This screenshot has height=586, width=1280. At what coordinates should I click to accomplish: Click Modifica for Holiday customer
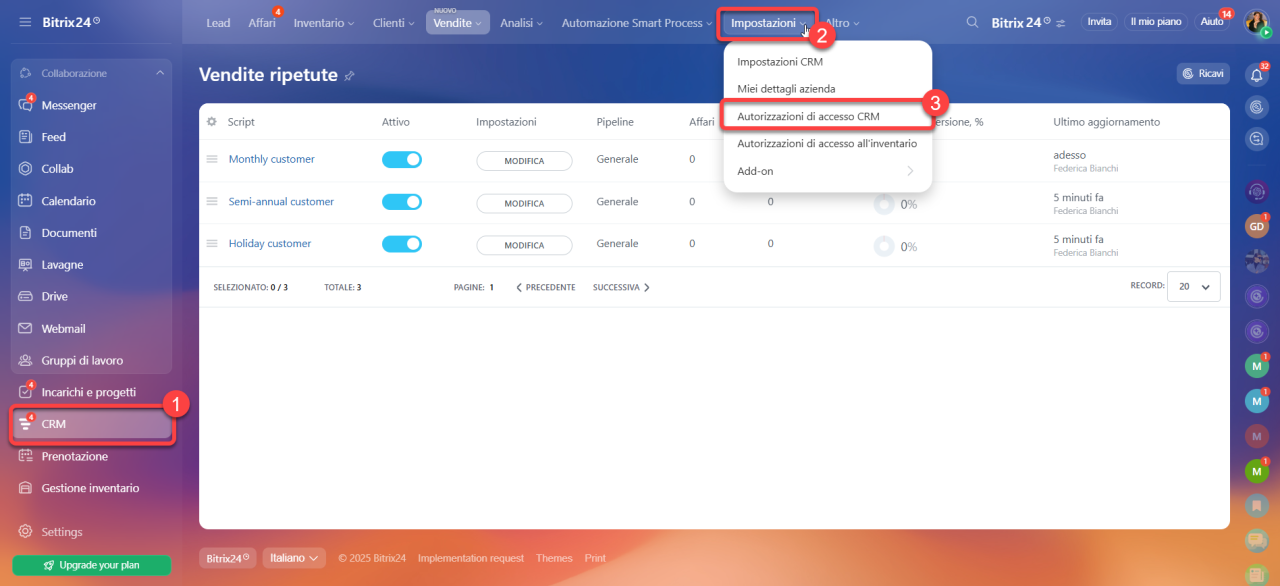pos(524,245)
